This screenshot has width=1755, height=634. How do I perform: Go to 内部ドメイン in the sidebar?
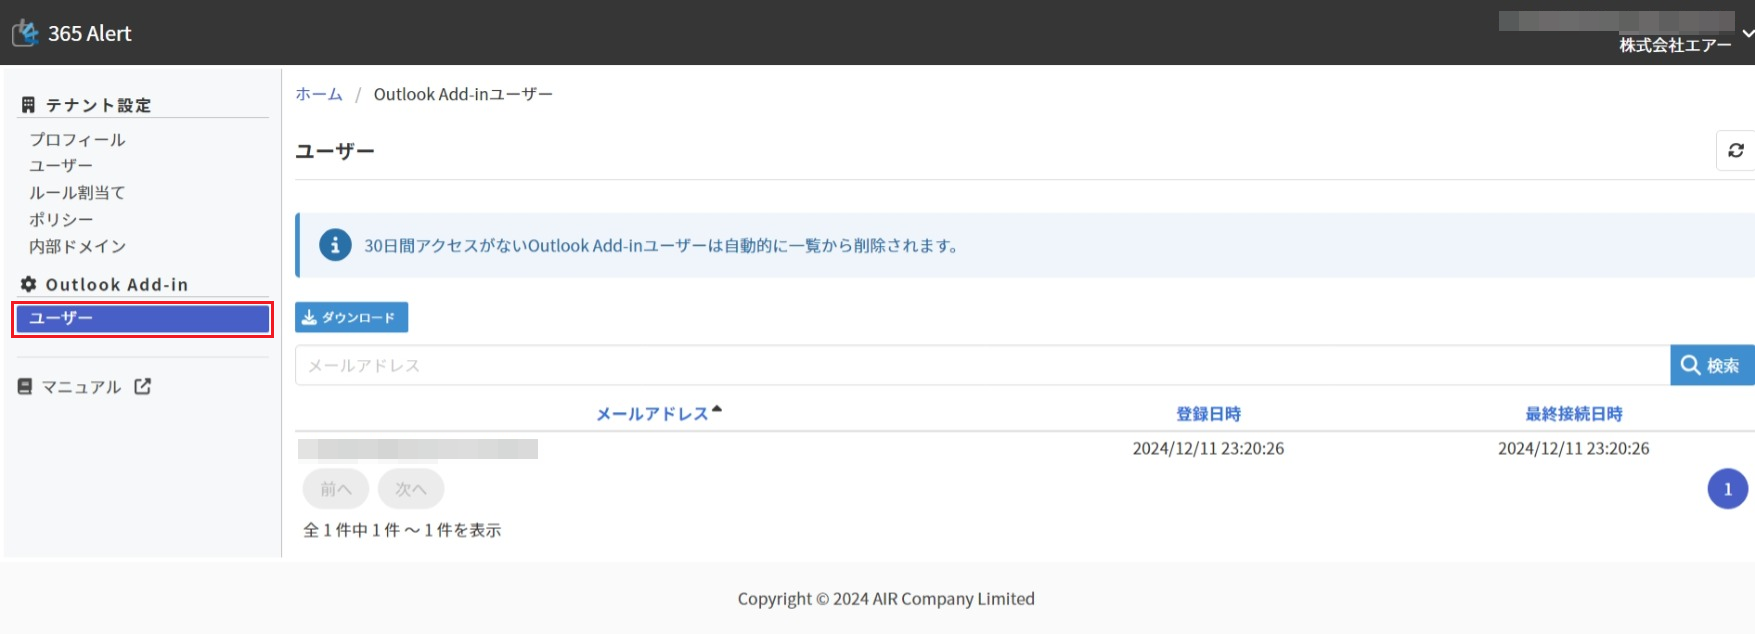coord(77,246)
